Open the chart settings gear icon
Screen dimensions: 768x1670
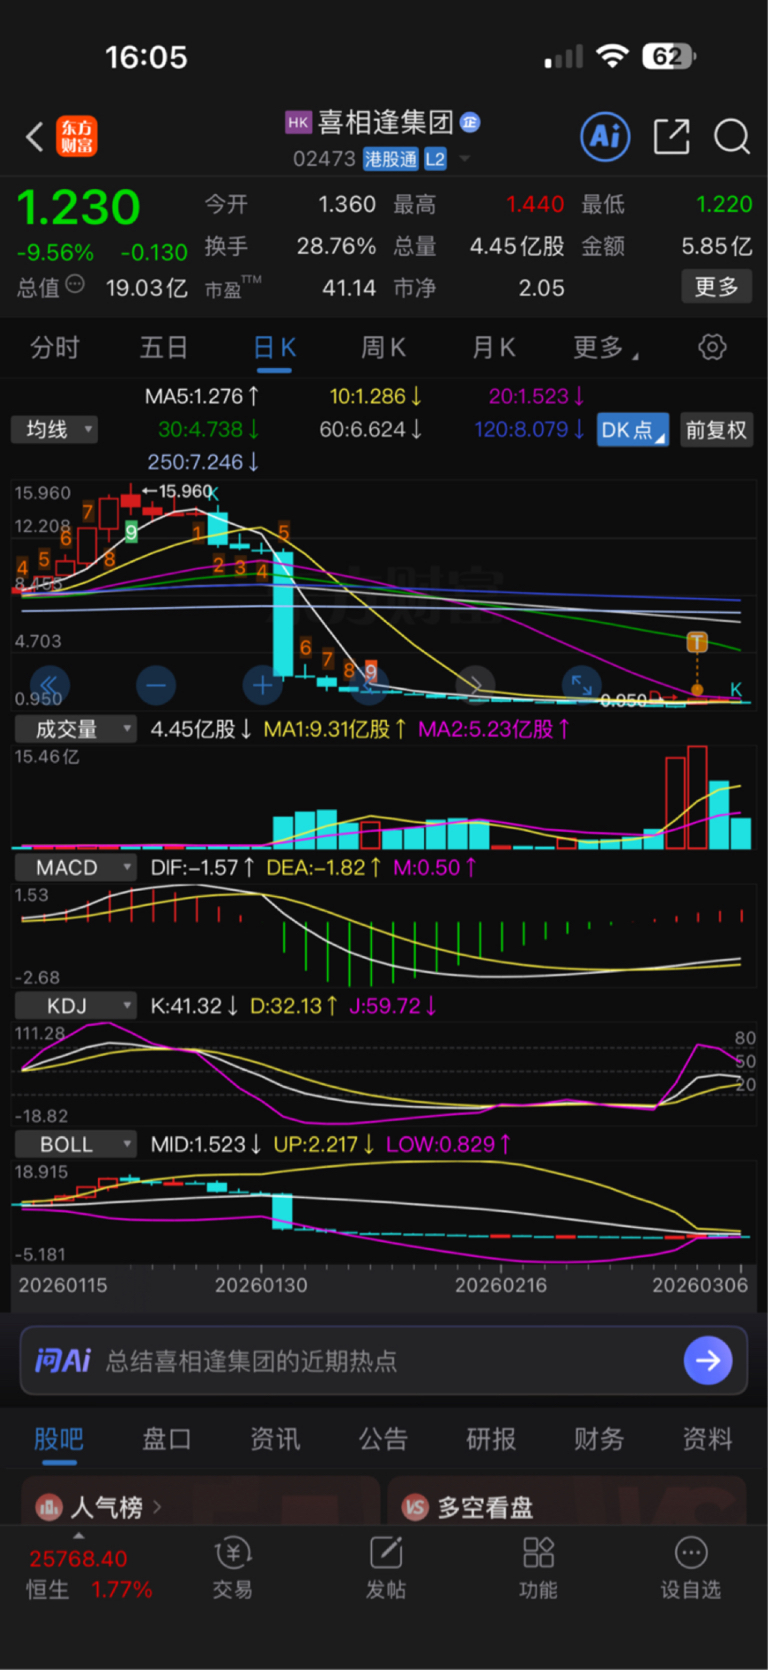point(712,347)
